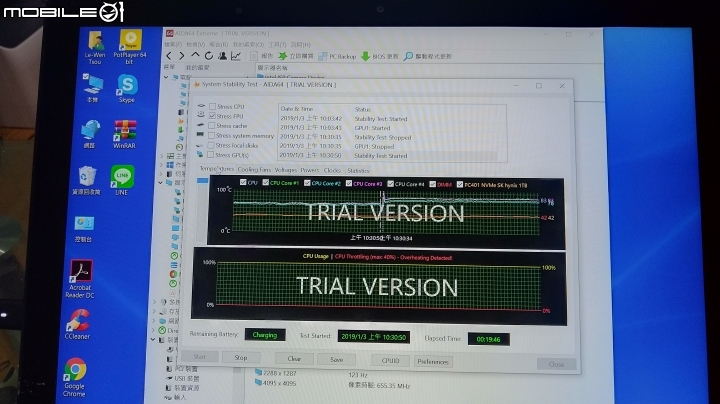Switch to Powers tab

click(x=309, y=170)
